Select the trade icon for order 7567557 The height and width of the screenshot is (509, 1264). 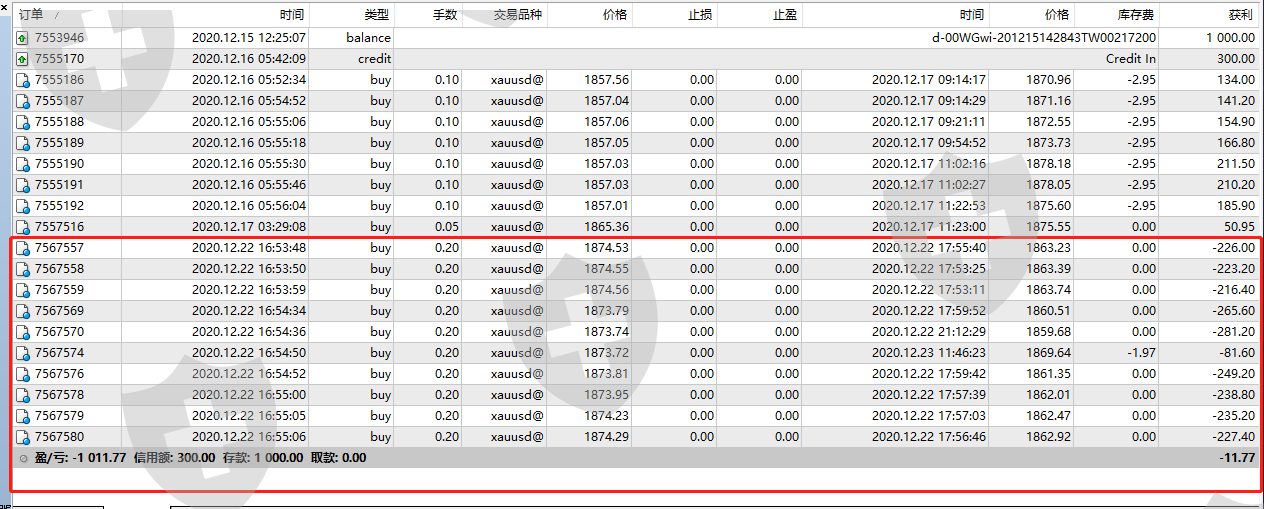click(23, 248)
